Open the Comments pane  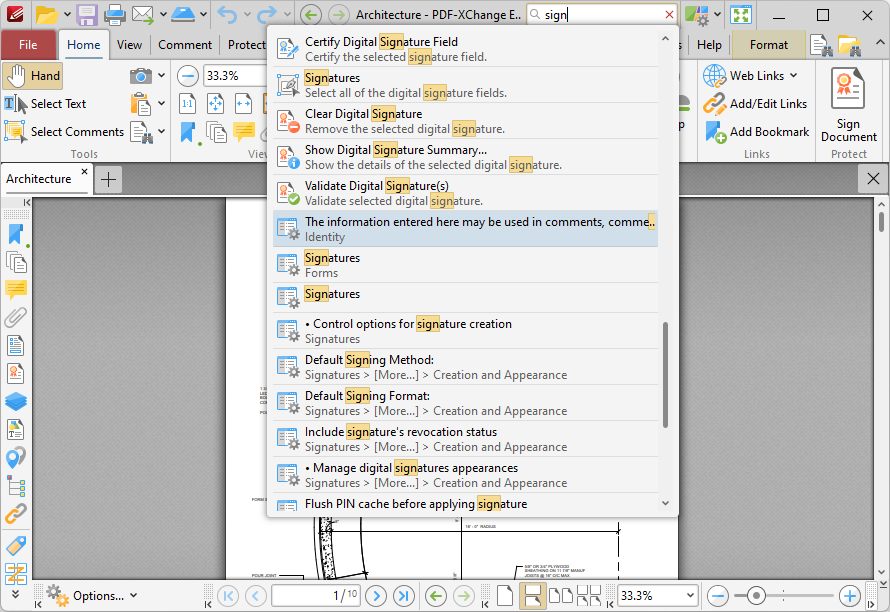[x=13, y=289]
